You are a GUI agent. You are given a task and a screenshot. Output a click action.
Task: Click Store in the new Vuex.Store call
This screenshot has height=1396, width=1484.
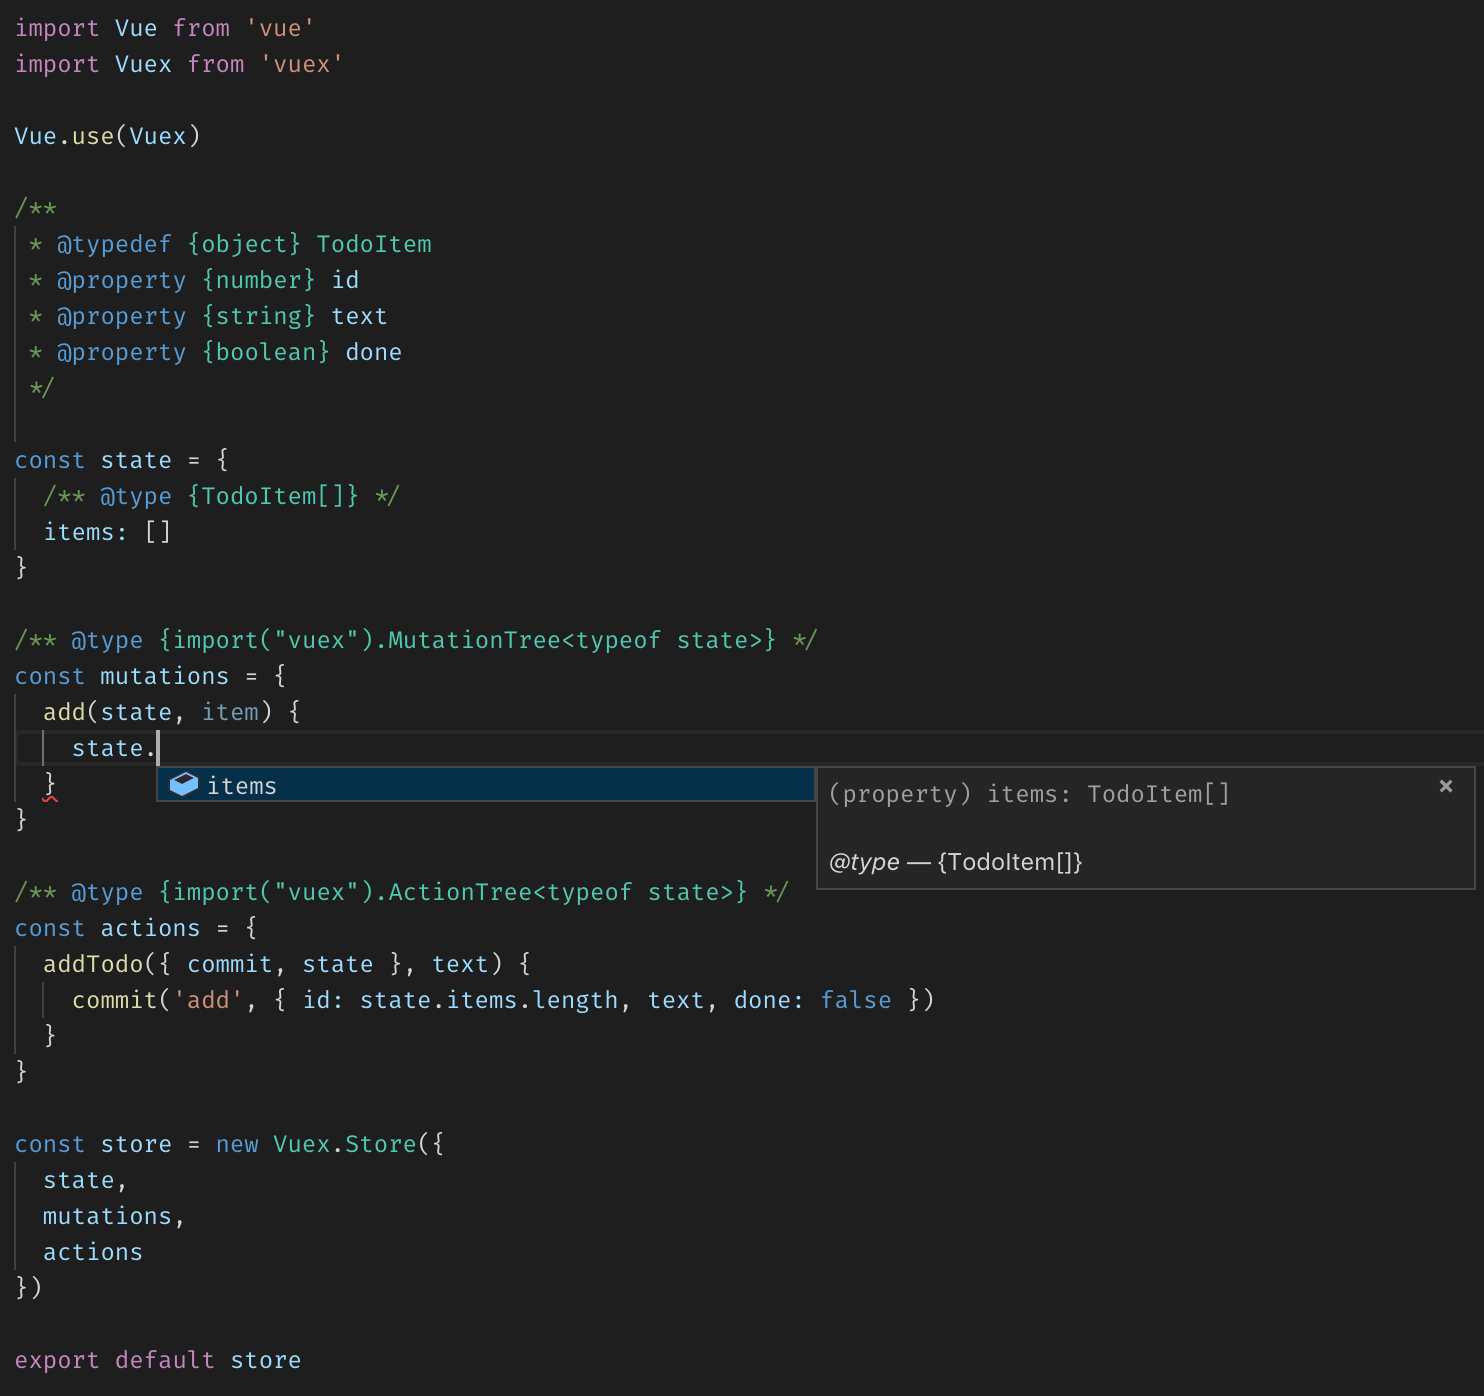380,1144
